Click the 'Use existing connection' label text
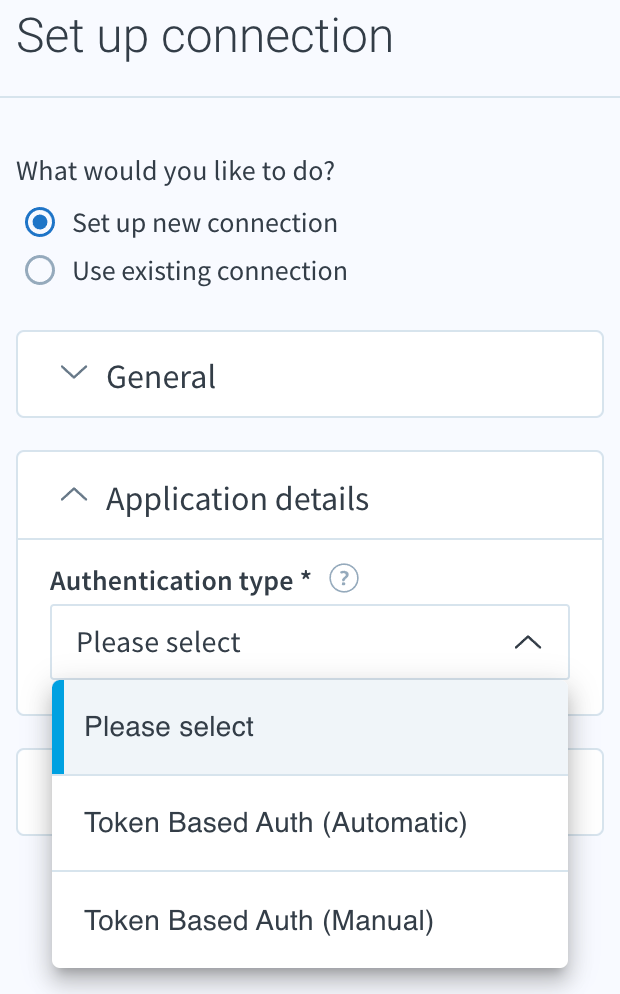Viewport: 620px width, 994px height. point(210,271)
